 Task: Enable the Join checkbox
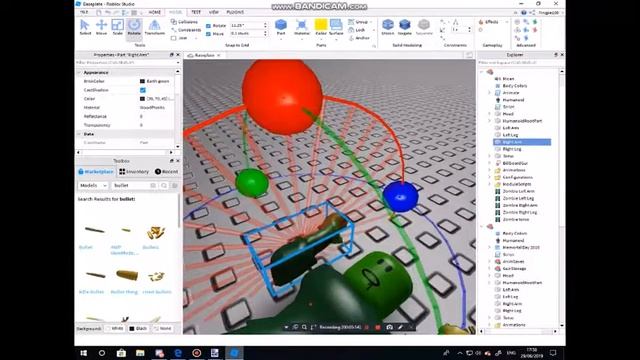(x=174, y=38)
